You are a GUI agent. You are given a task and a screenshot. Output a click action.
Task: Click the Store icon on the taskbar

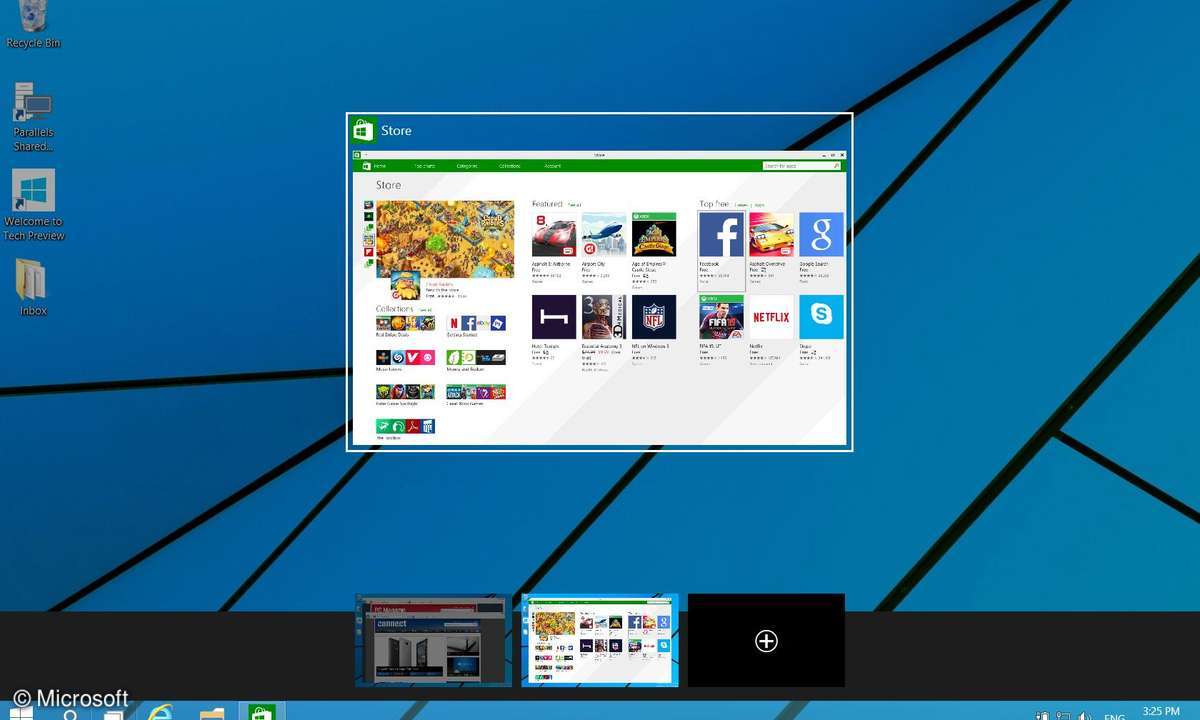coord(262,713)
